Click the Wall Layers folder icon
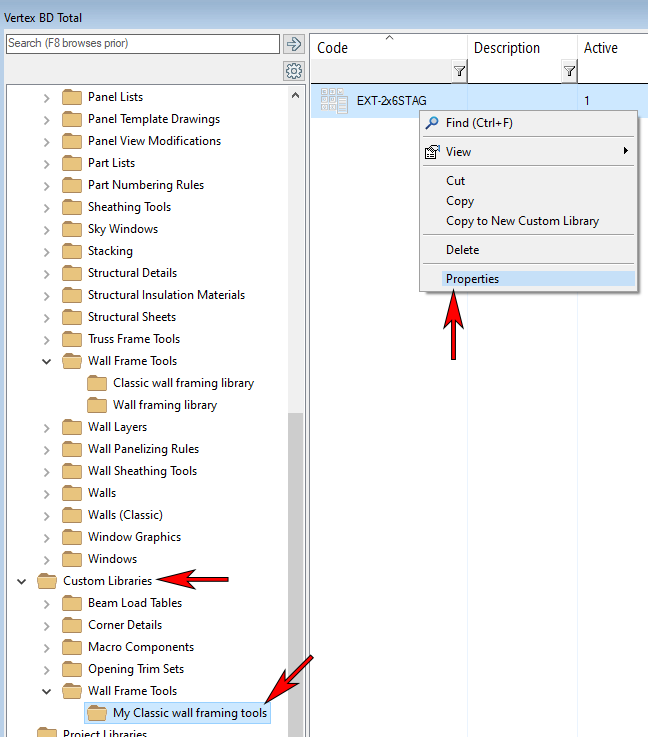Viewport: 648px width, 737px height. pos(72,427)
